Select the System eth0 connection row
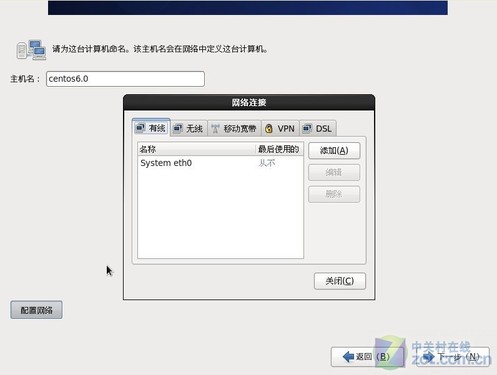The width and height of the screenshot is (497, 375). 220,163
